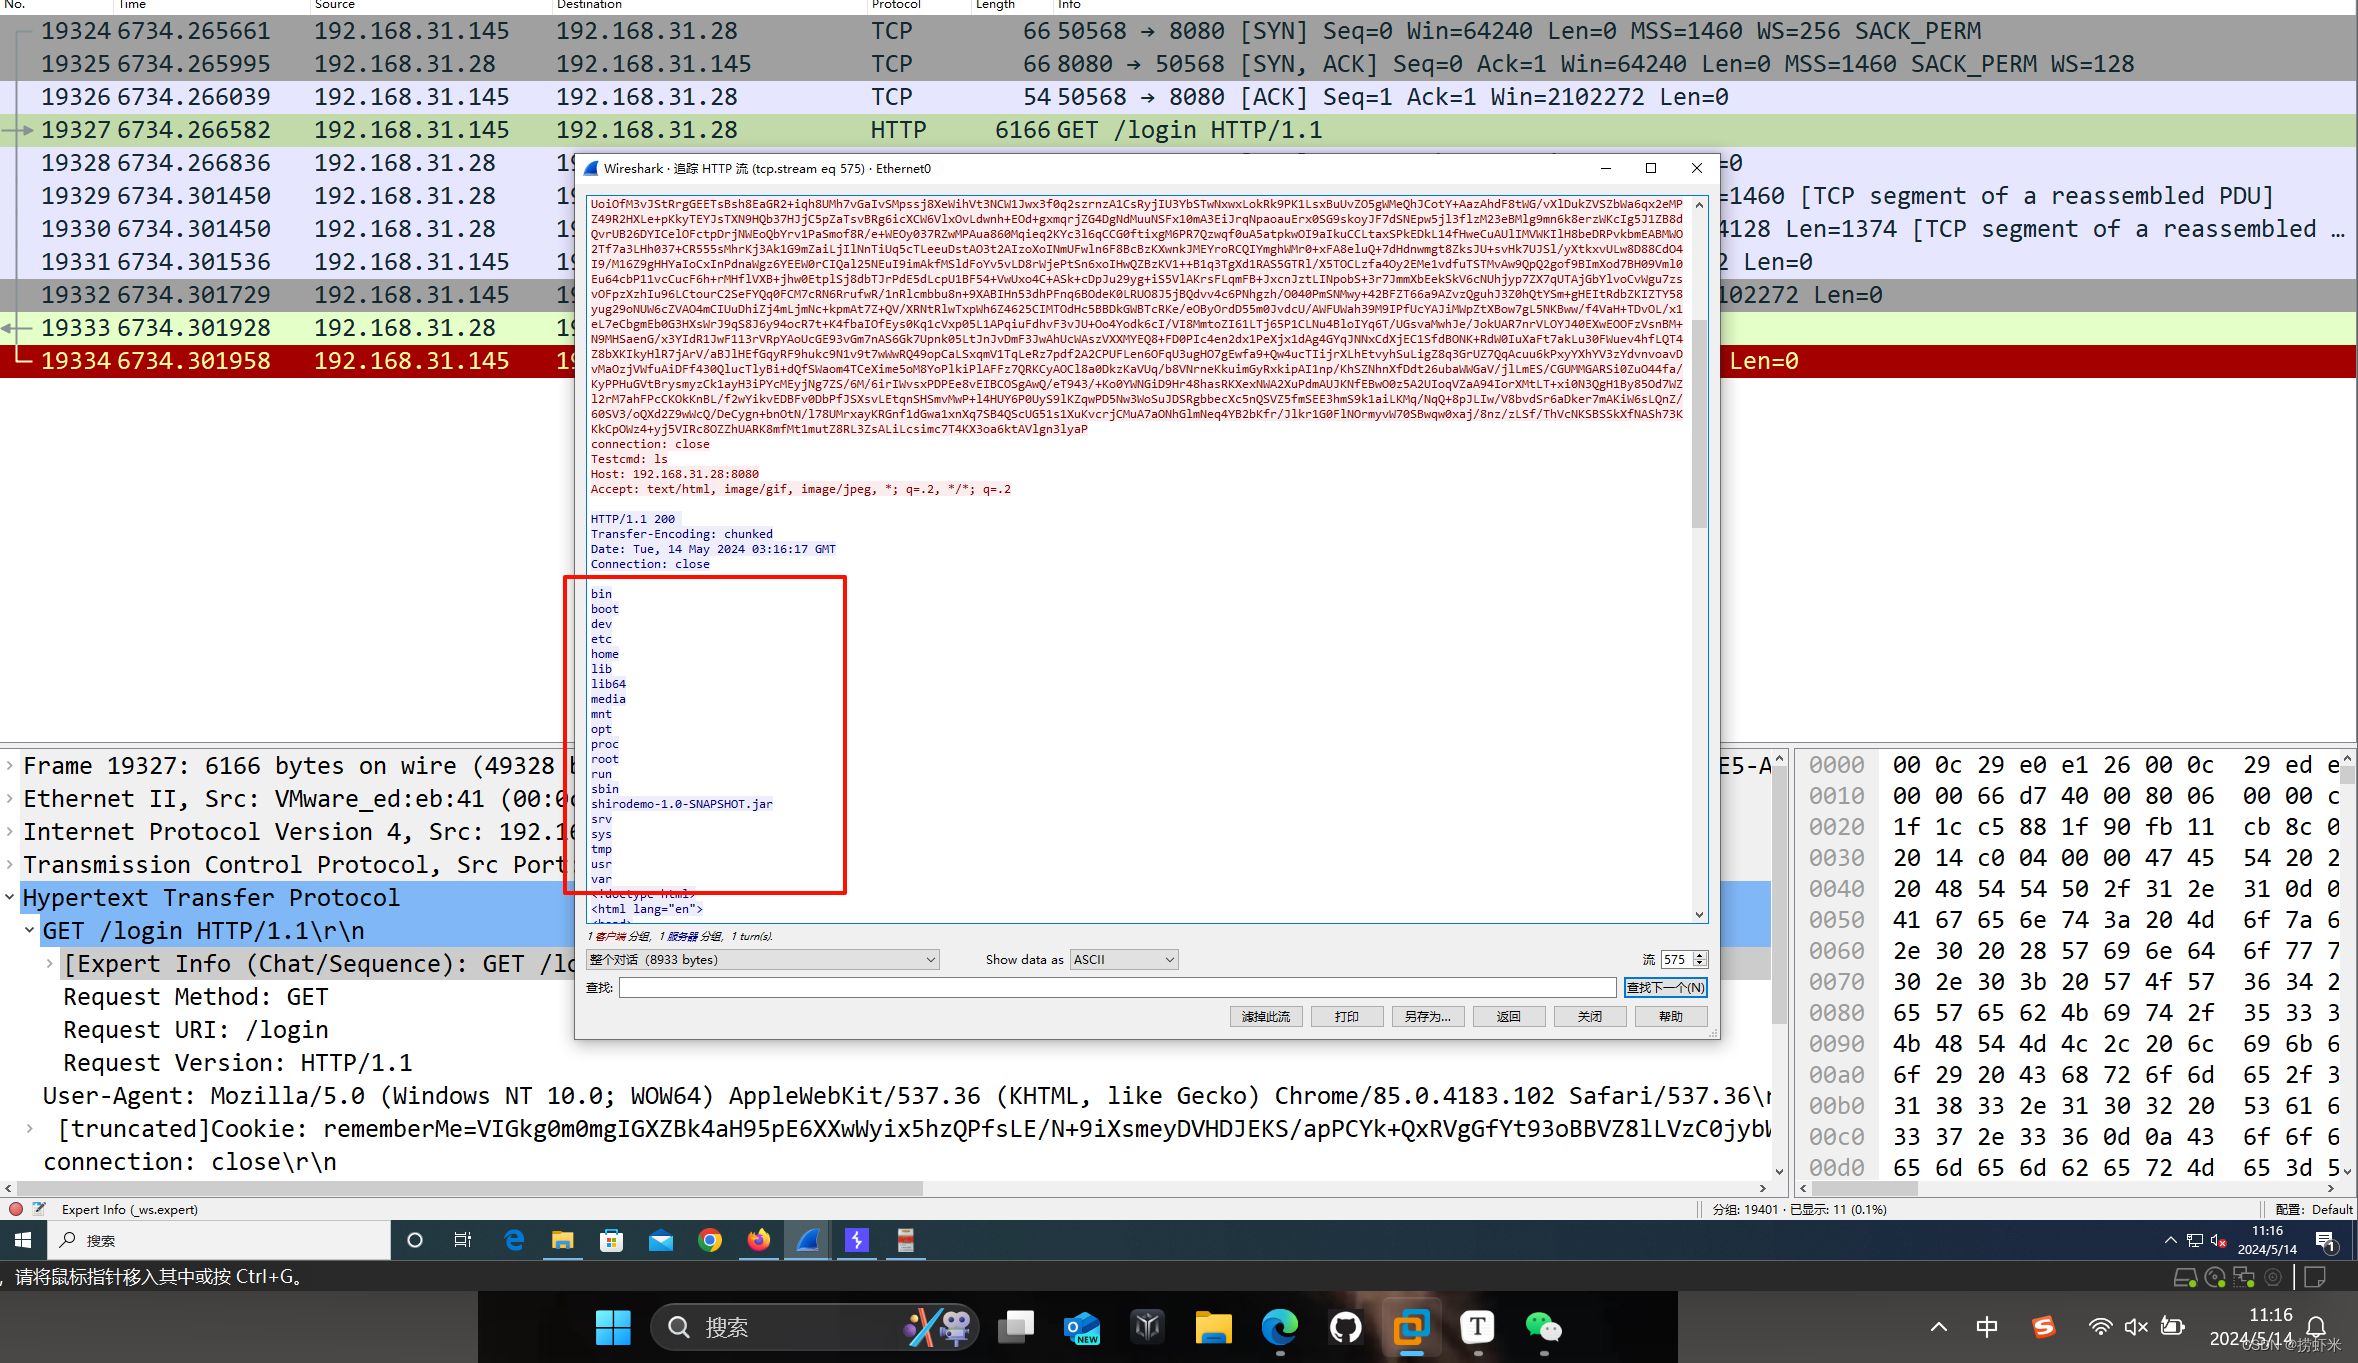Select packet 19324 SYN row

pos(1179,31)
